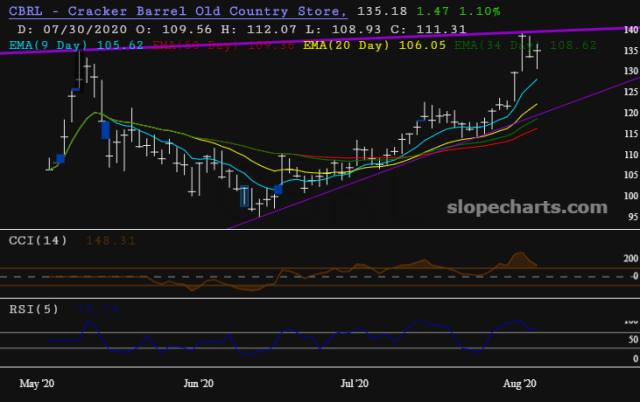Click the Jun '20 date axis label
This screenshot has height=402, width=640.
(199, 383)
